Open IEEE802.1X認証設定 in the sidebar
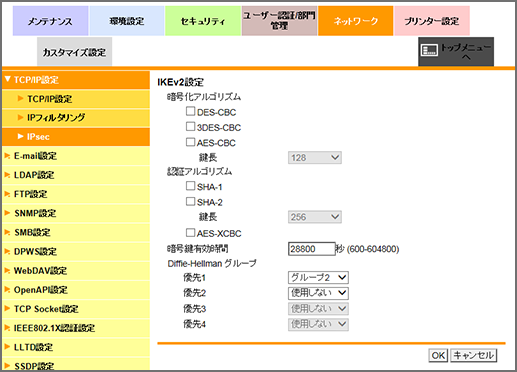The height and width of the screenshot is (372, 517). click(x=76, y=328)
